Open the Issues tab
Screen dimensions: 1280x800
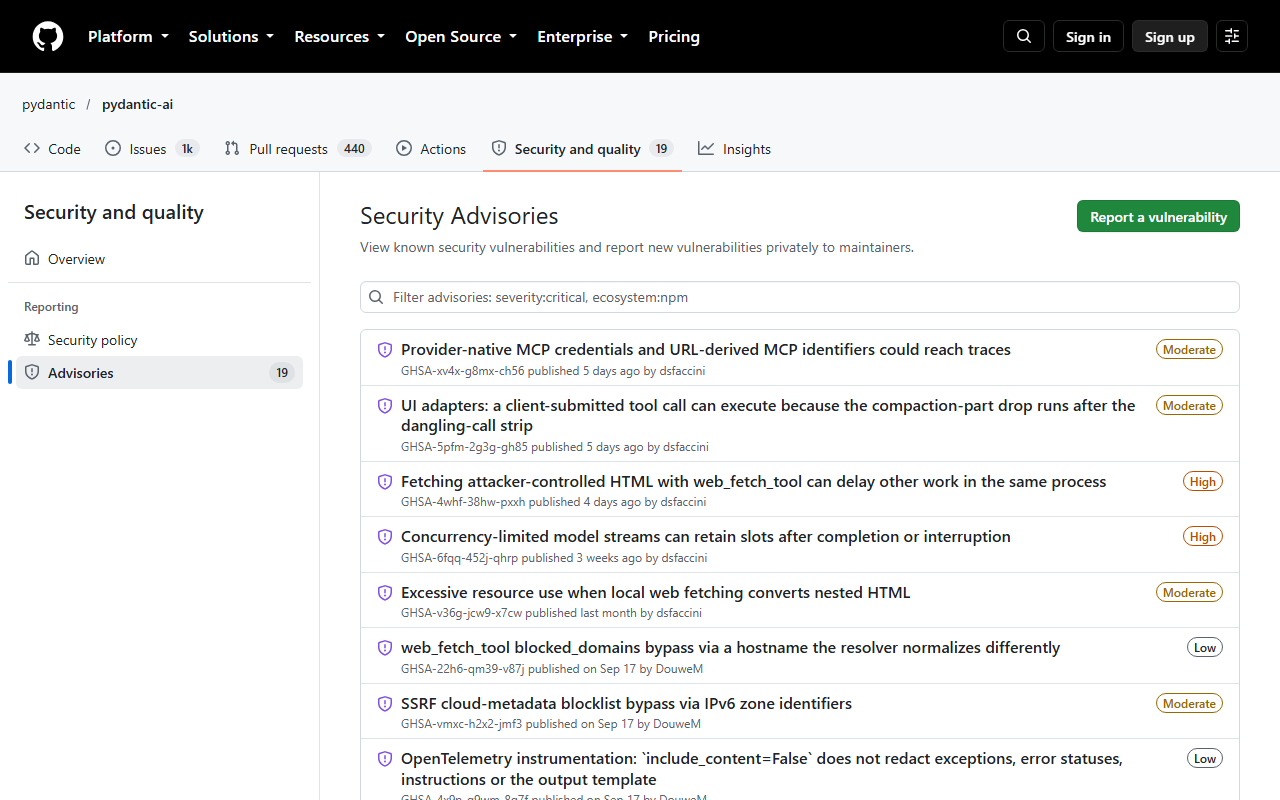pos(152,149)
